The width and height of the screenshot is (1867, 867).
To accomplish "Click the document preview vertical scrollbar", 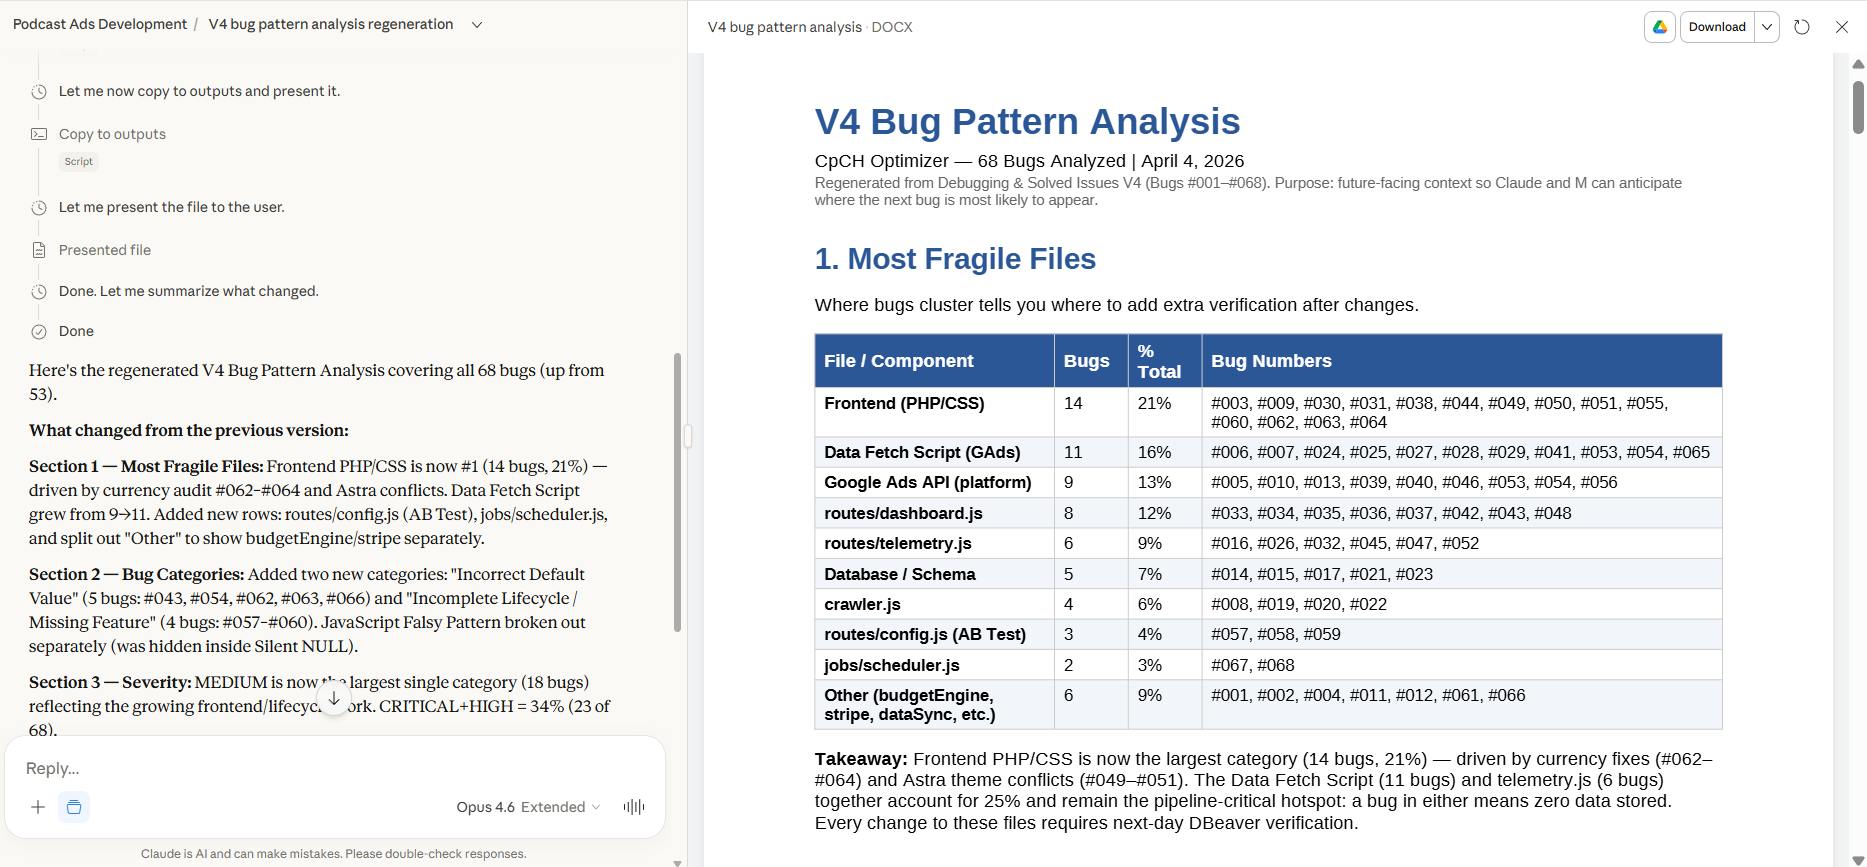I will tap(1858, 107).
